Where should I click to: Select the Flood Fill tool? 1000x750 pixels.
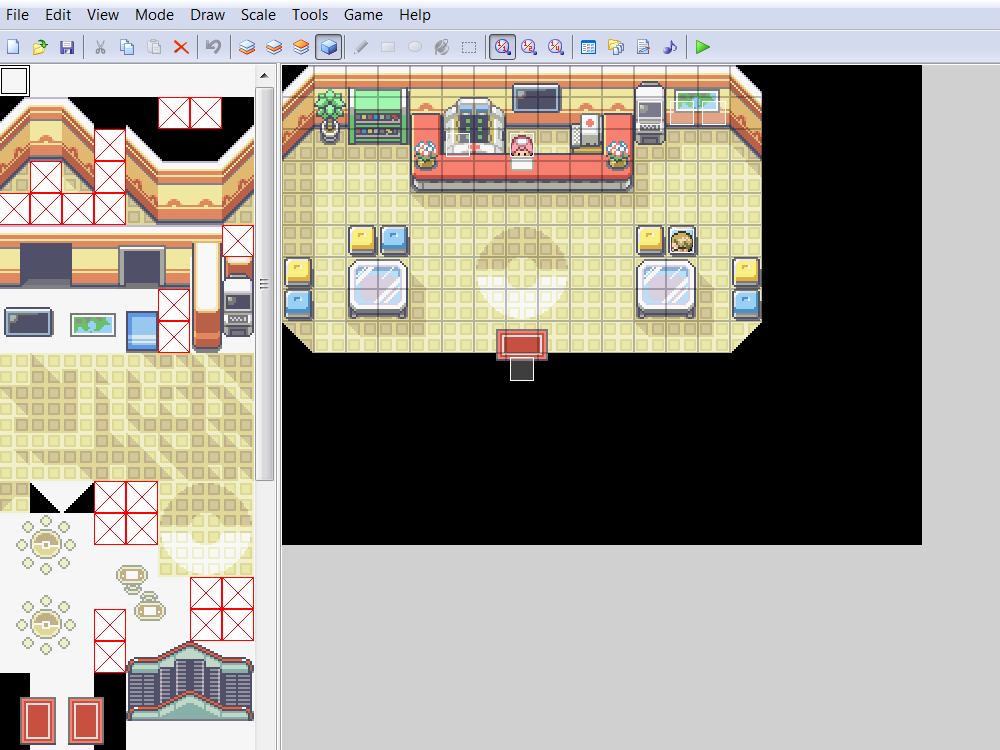[441, 47]
